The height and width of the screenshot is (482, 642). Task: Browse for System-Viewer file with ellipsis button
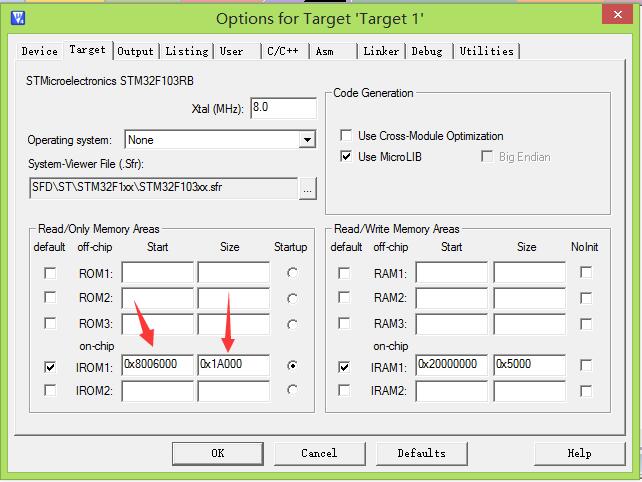pos(307,189)
